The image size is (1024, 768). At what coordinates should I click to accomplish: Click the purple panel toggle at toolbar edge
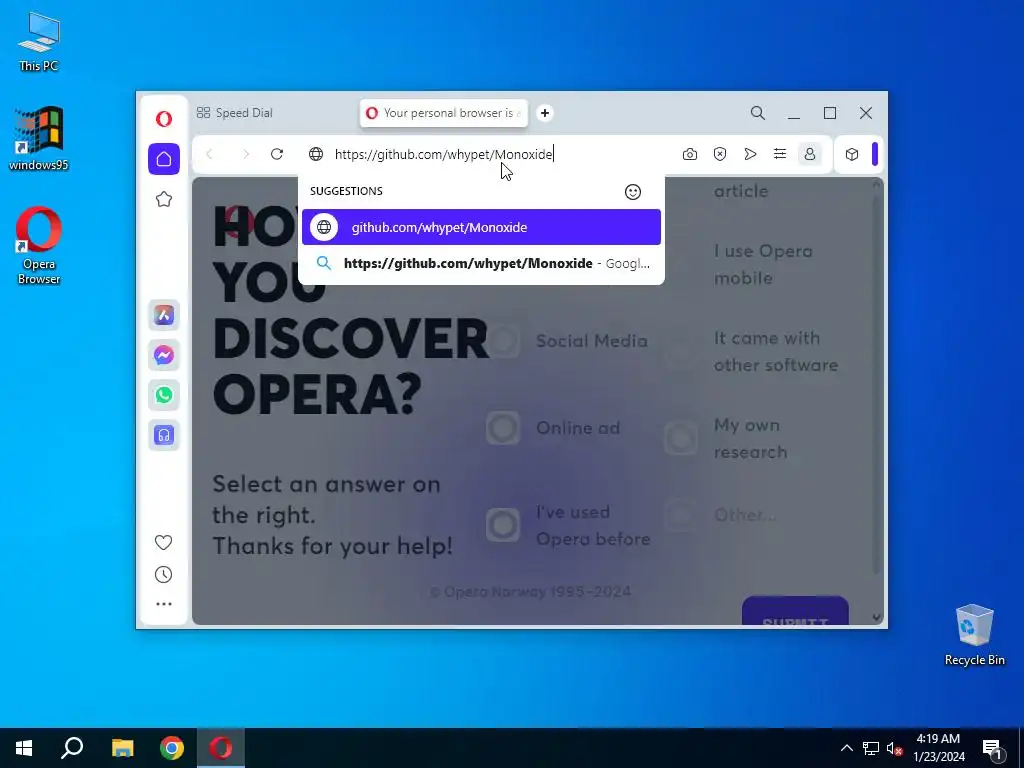point(875,154)
